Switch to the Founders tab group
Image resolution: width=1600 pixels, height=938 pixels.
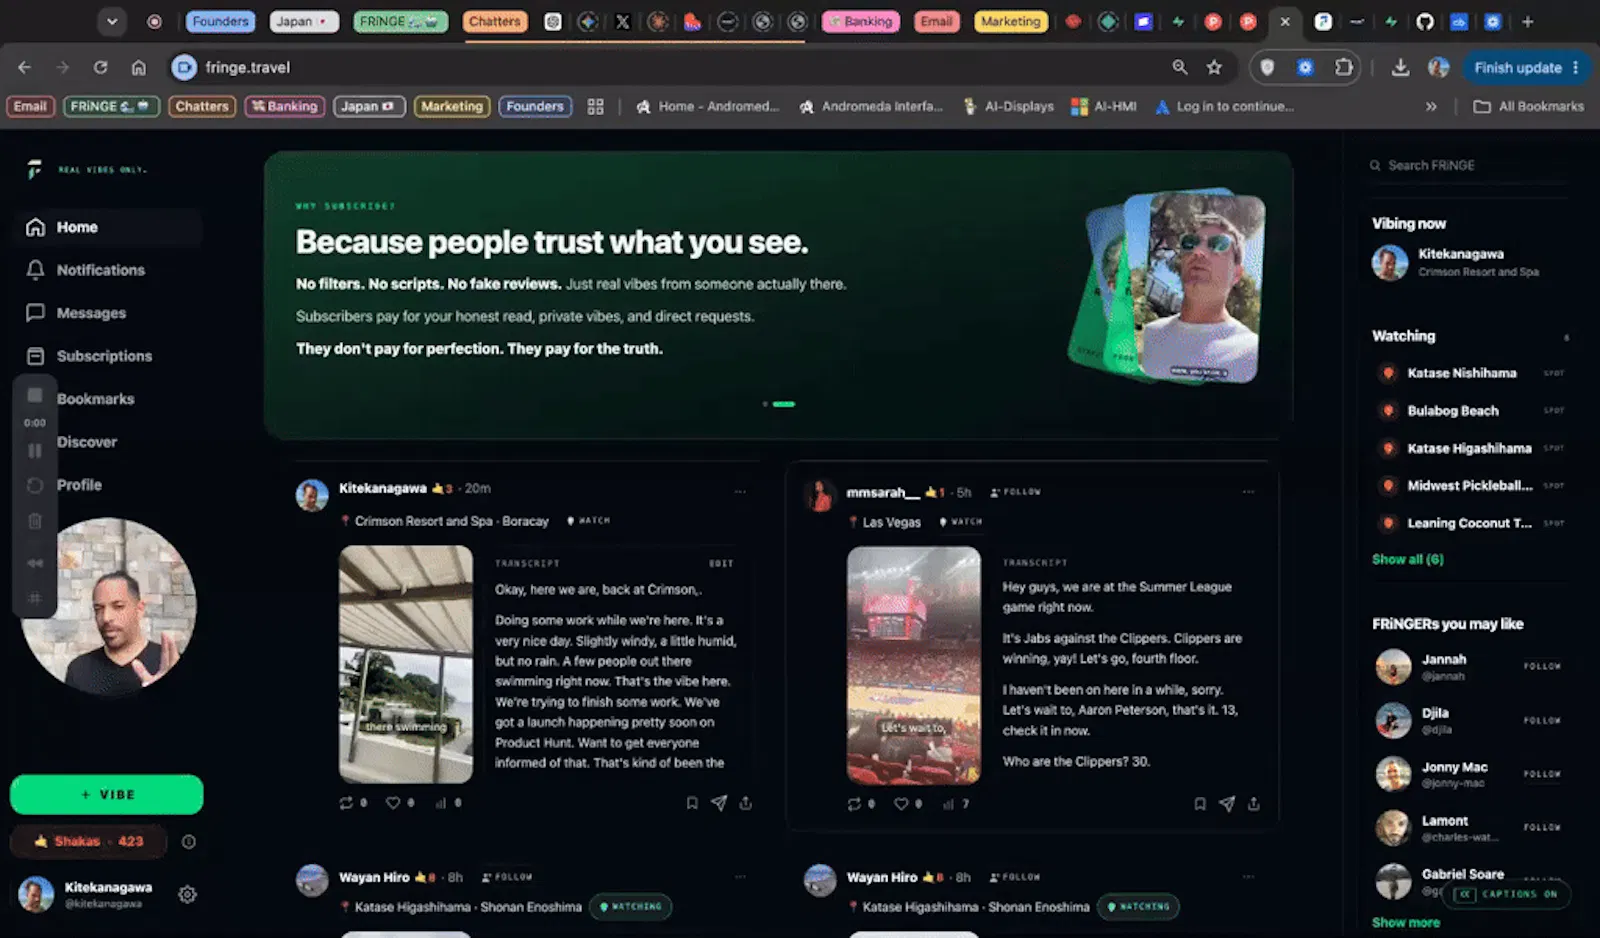tap(220, 21)
